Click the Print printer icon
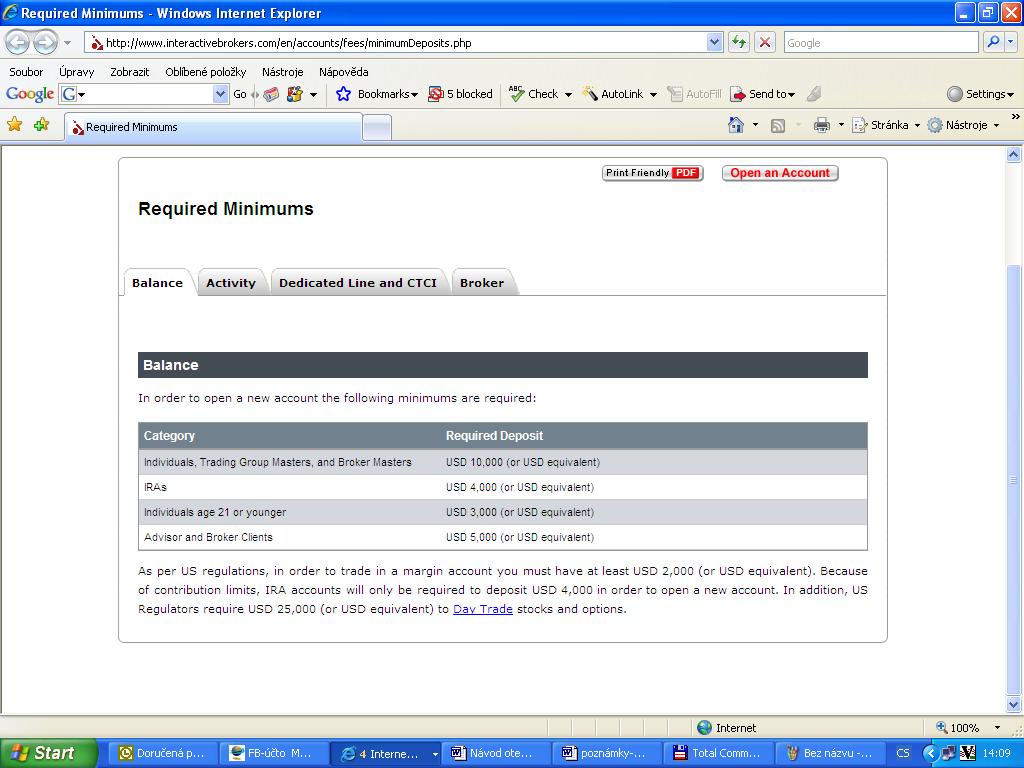Image resolution: width=1024 pixels, height=768 pixels. pyautogui.click(x=822, y=125)
